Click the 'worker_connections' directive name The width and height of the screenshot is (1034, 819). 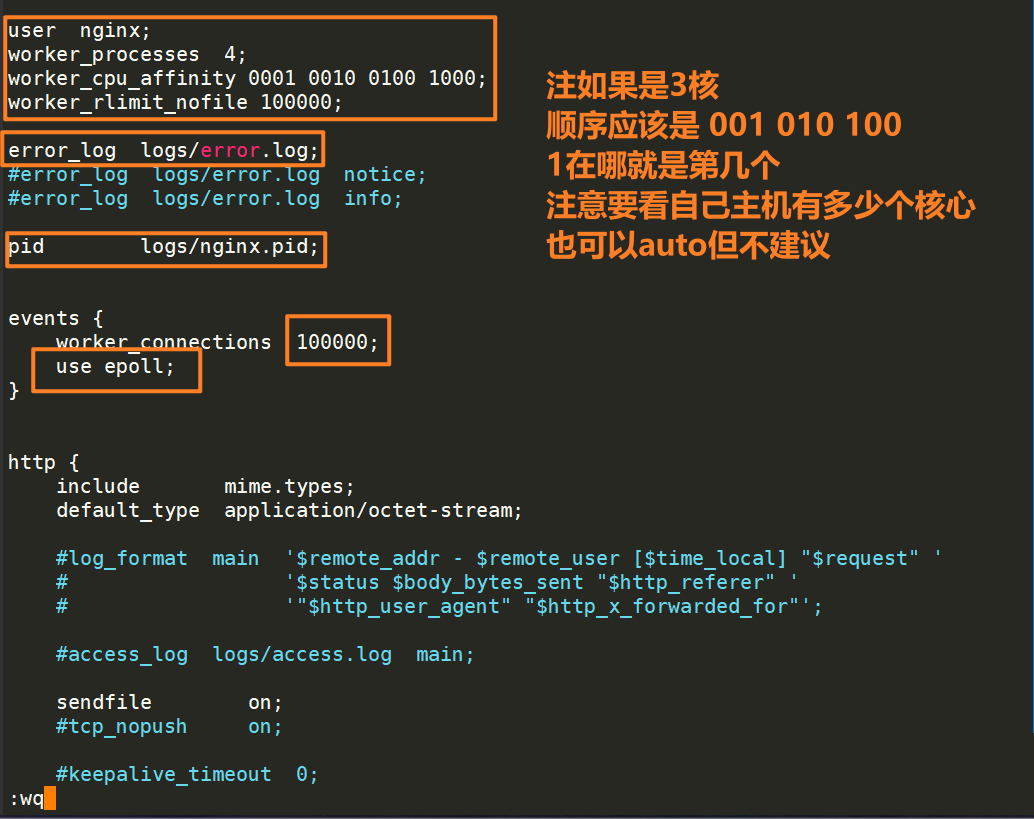(x=164, y=342)
